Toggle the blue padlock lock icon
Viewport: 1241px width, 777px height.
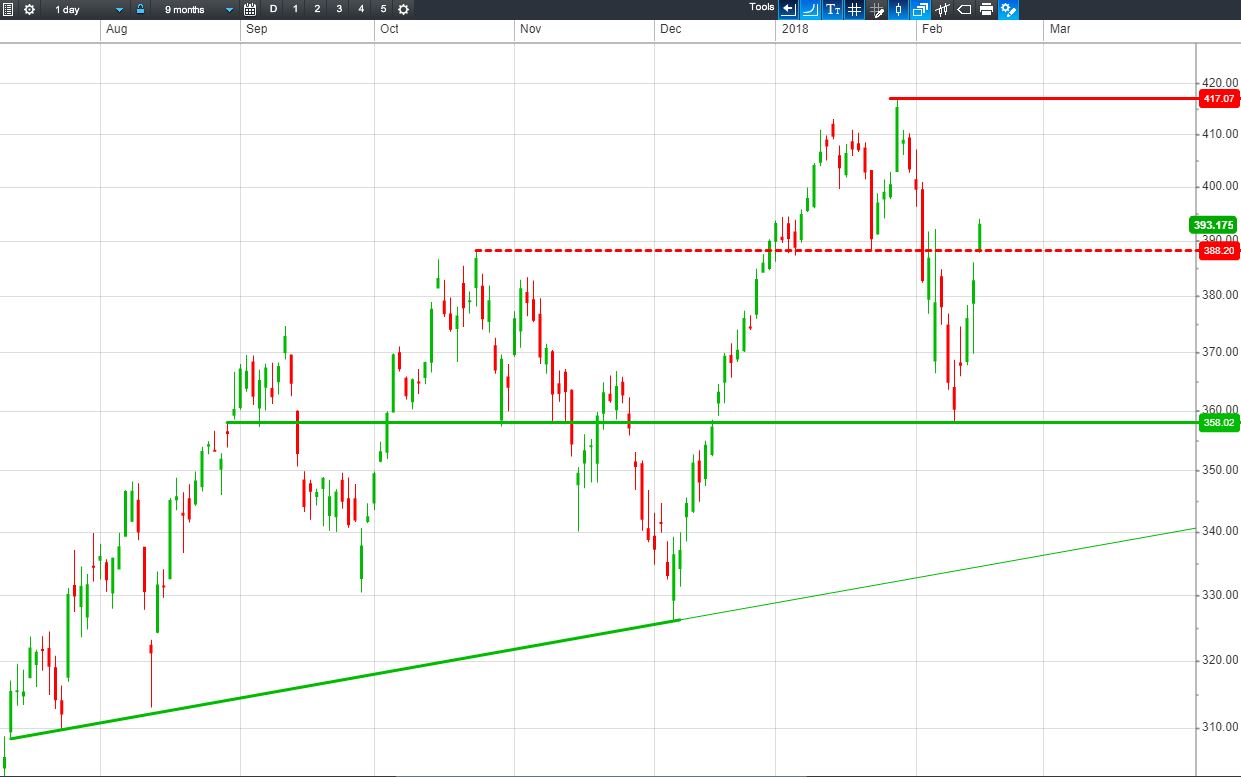[140, 9]
